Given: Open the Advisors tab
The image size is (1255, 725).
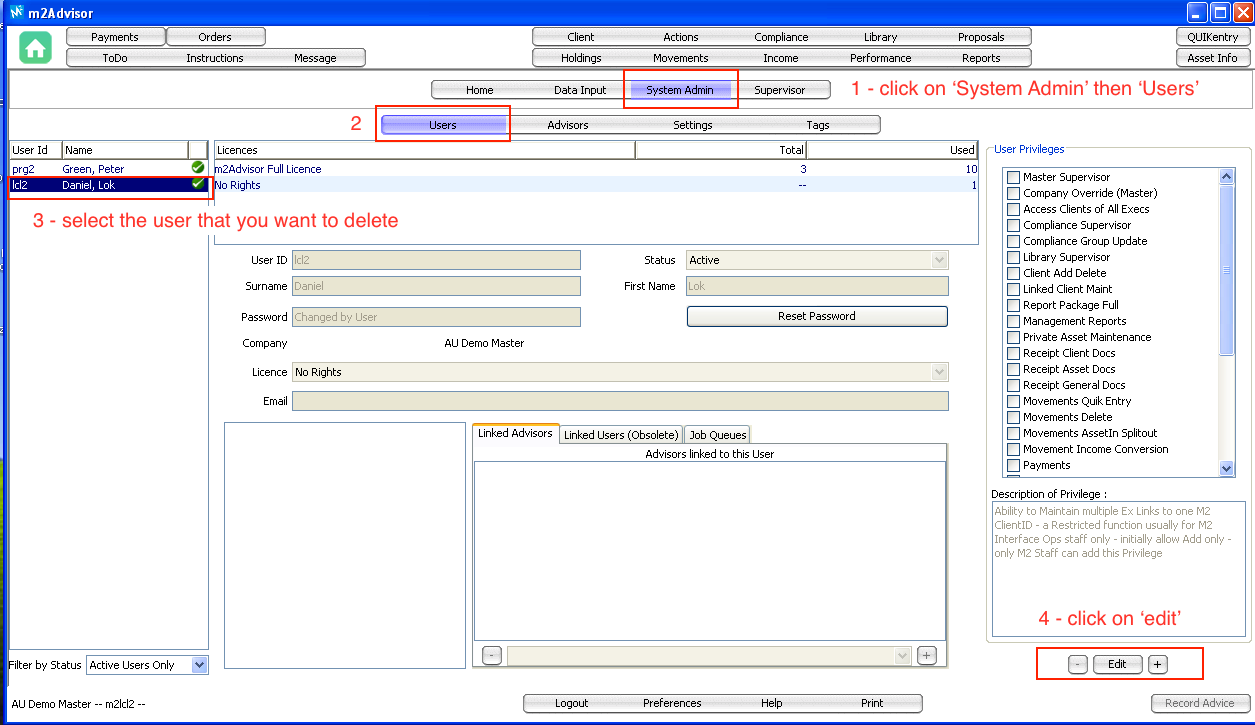Looking at the screenshot, I should pos(568,125).
